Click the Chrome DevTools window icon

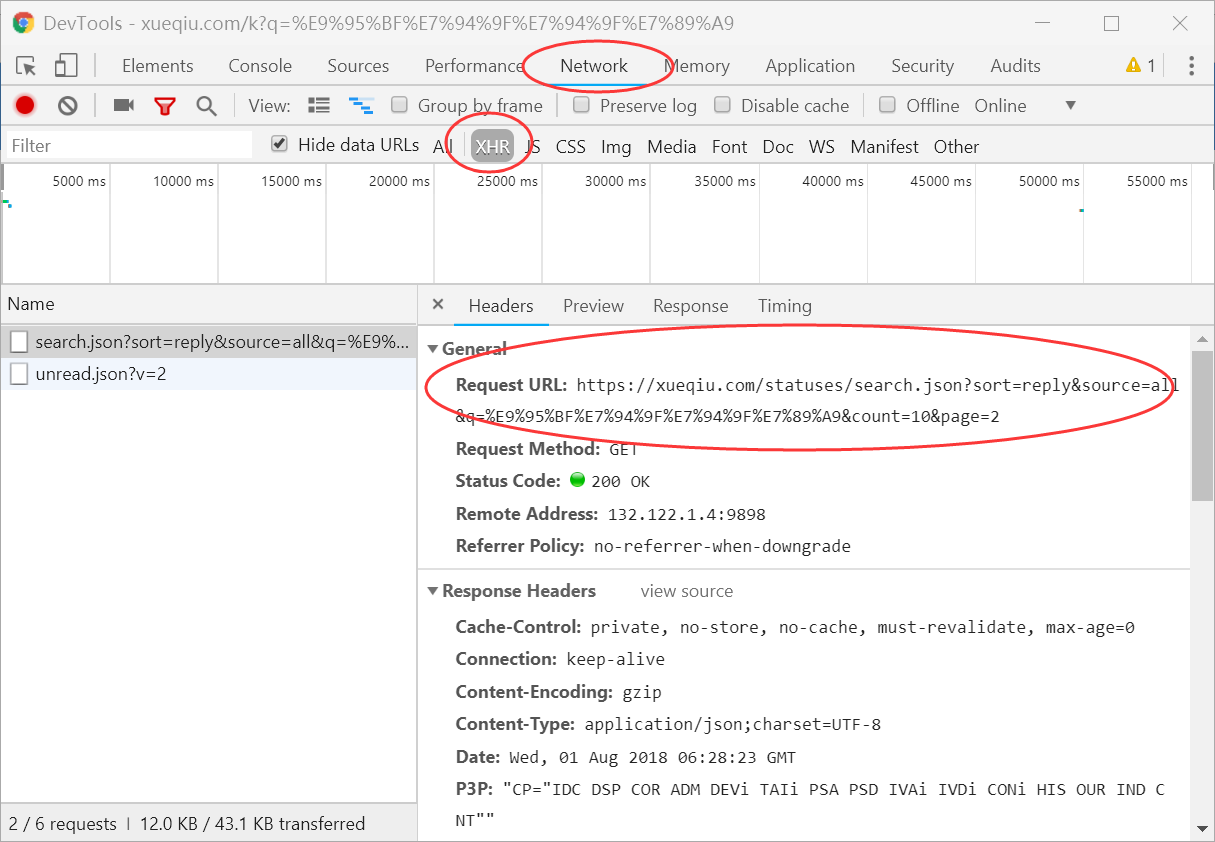coord(23,22)
